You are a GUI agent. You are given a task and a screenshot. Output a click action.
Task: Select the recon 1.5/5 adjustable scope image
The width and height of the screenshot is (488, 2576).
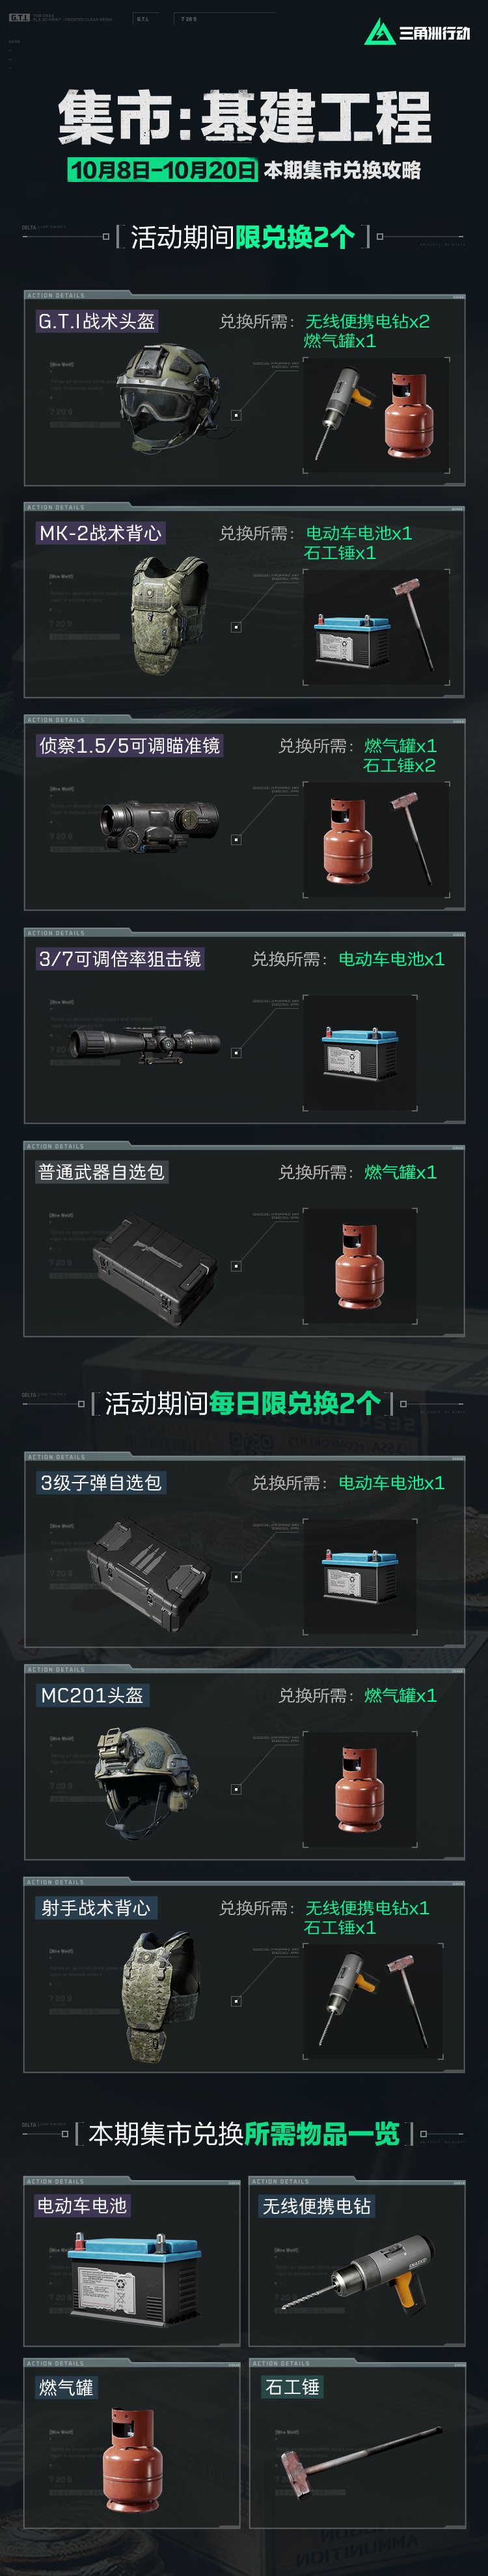[x=159, y=825]
